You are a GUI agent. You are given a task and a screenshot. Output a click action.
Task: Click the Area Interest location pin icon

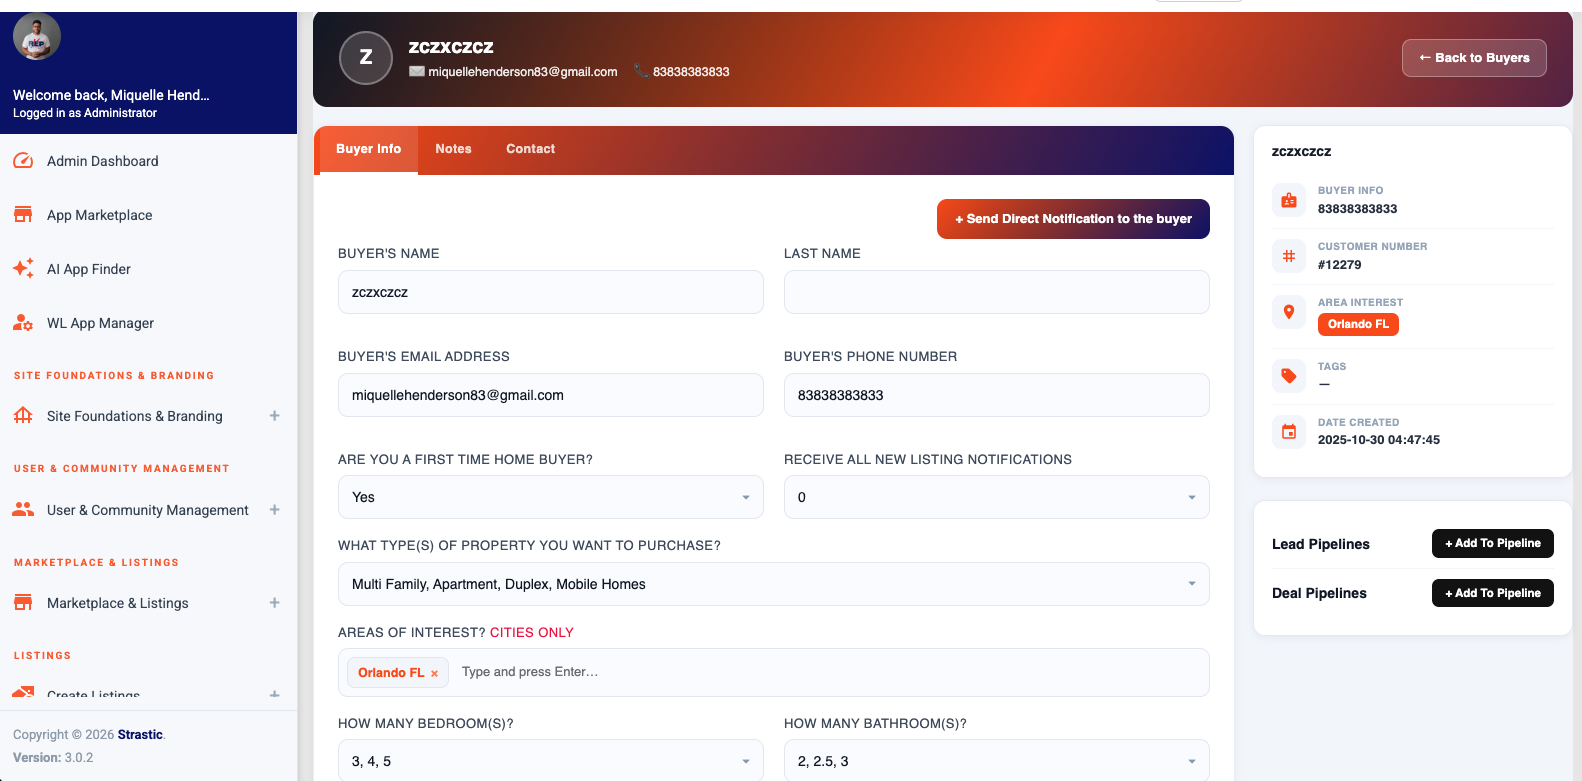(x=1289, y=312)
